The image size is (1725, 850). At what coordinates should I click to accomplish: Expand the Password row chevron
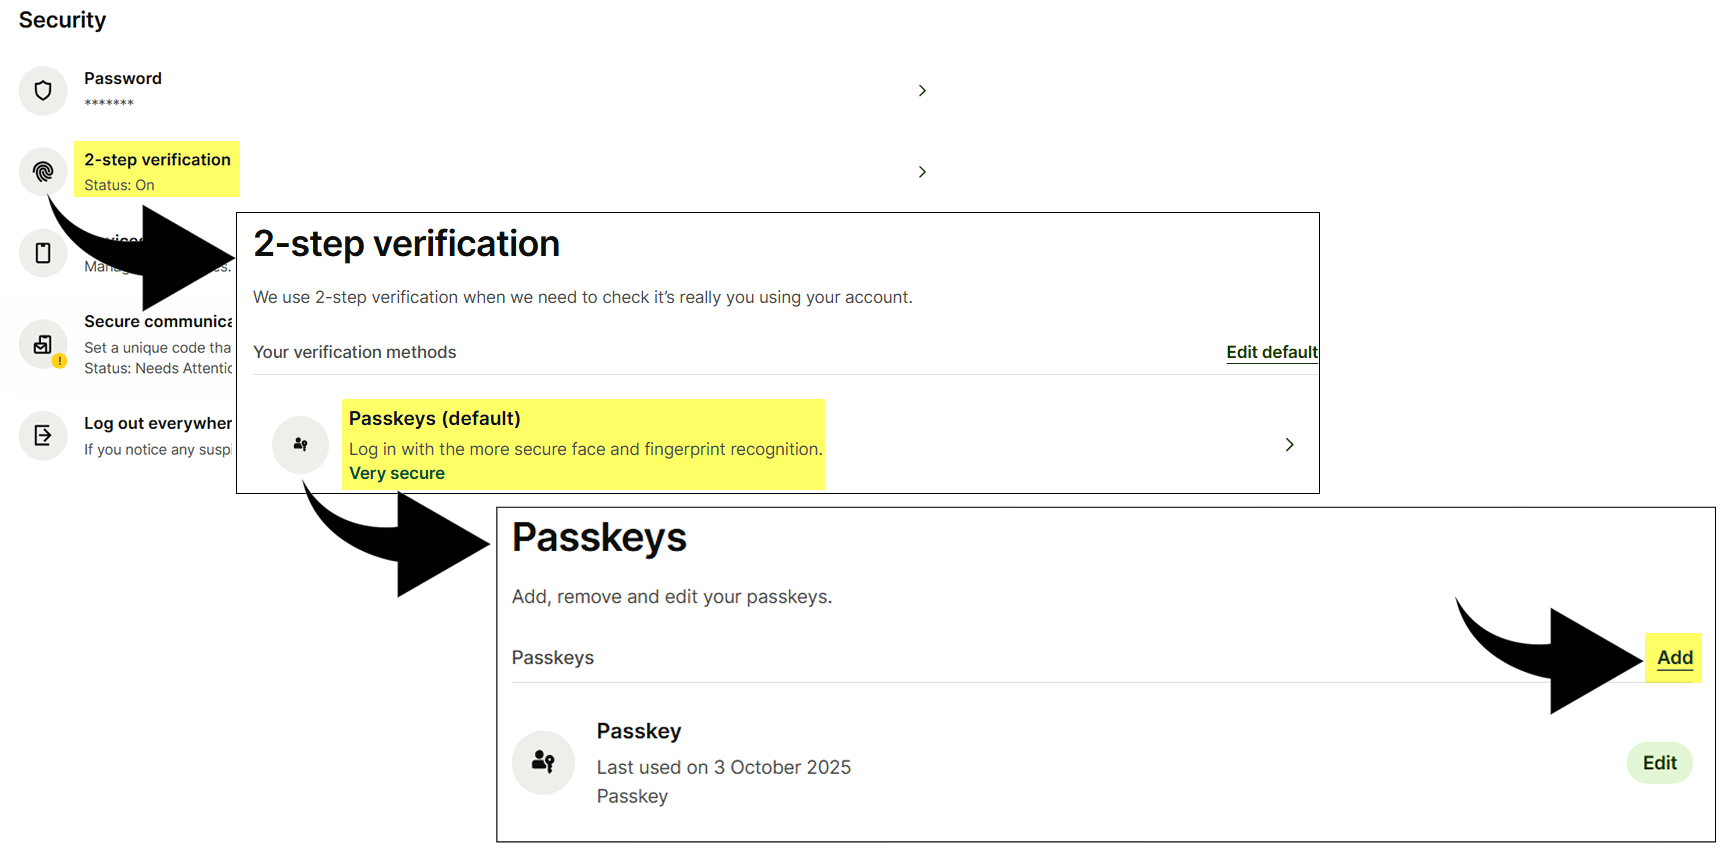click(922, 90)
